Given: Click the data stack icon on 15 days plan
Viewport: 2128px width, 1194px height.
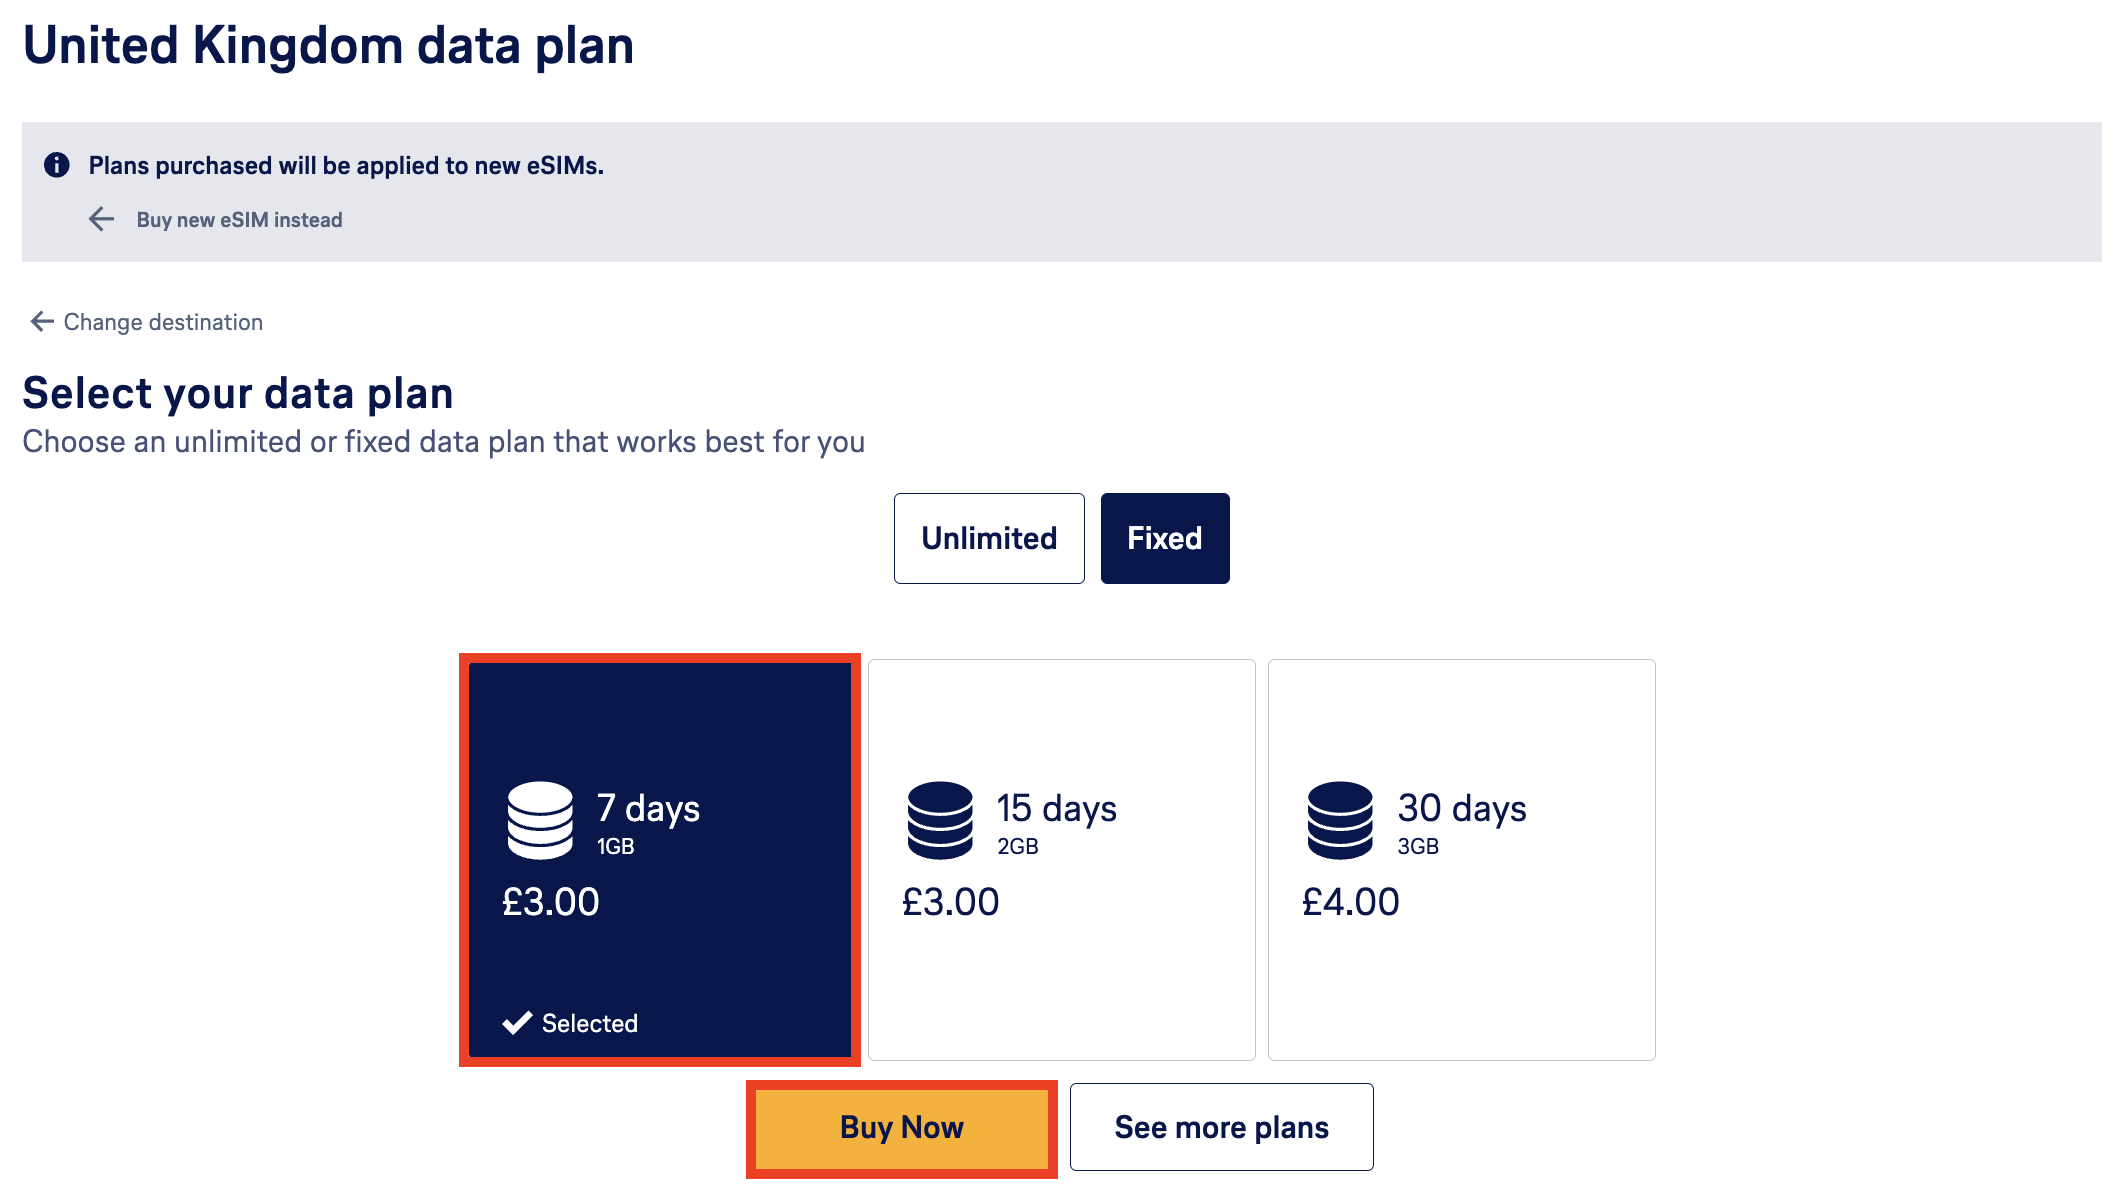Looking at the screenshot, I should (x=940, y=820).
